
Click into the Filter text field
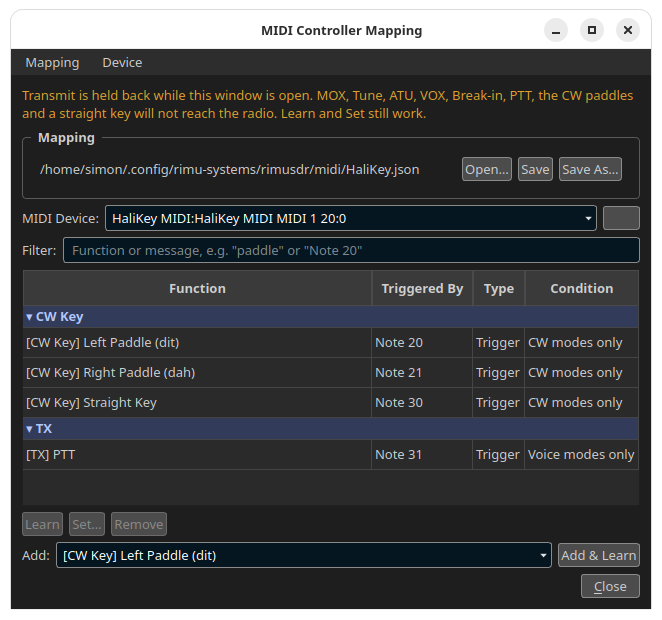click(x=351, y=250)
